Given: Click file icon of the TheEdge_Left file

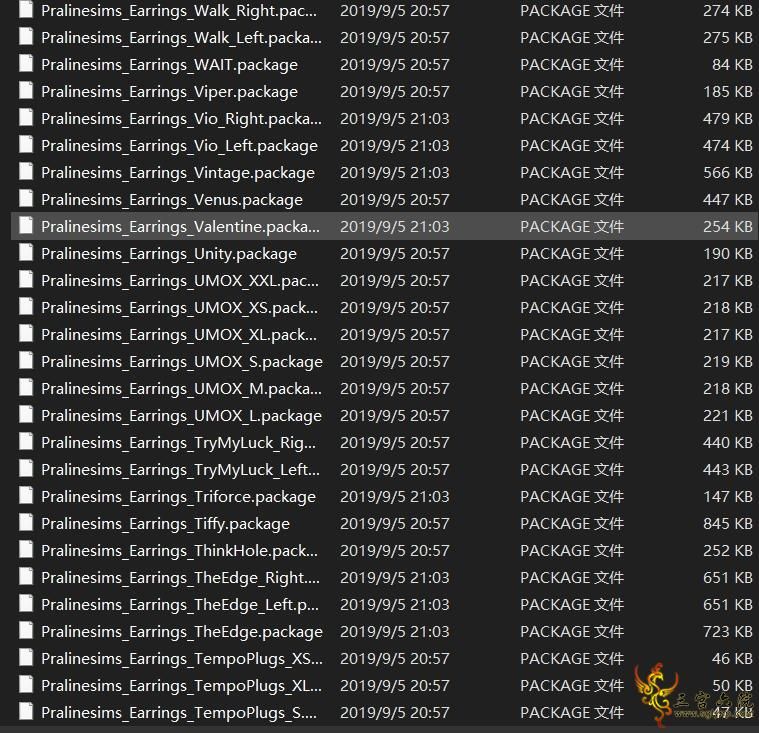Looking at the screenshot, I should (26, 604).
